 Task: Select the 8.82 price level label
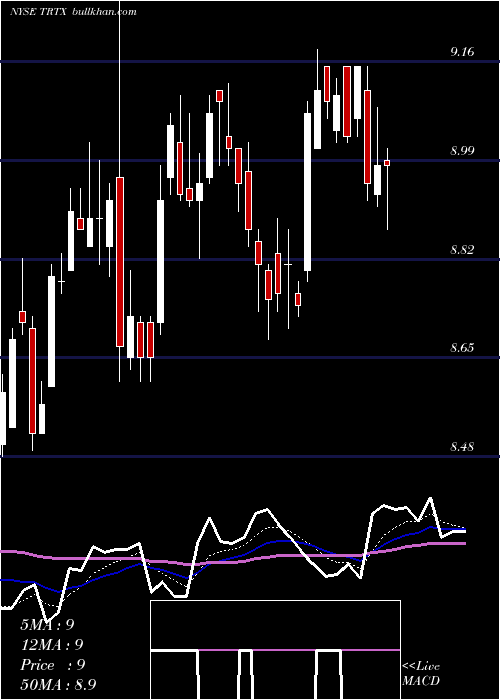click(462, 250)
